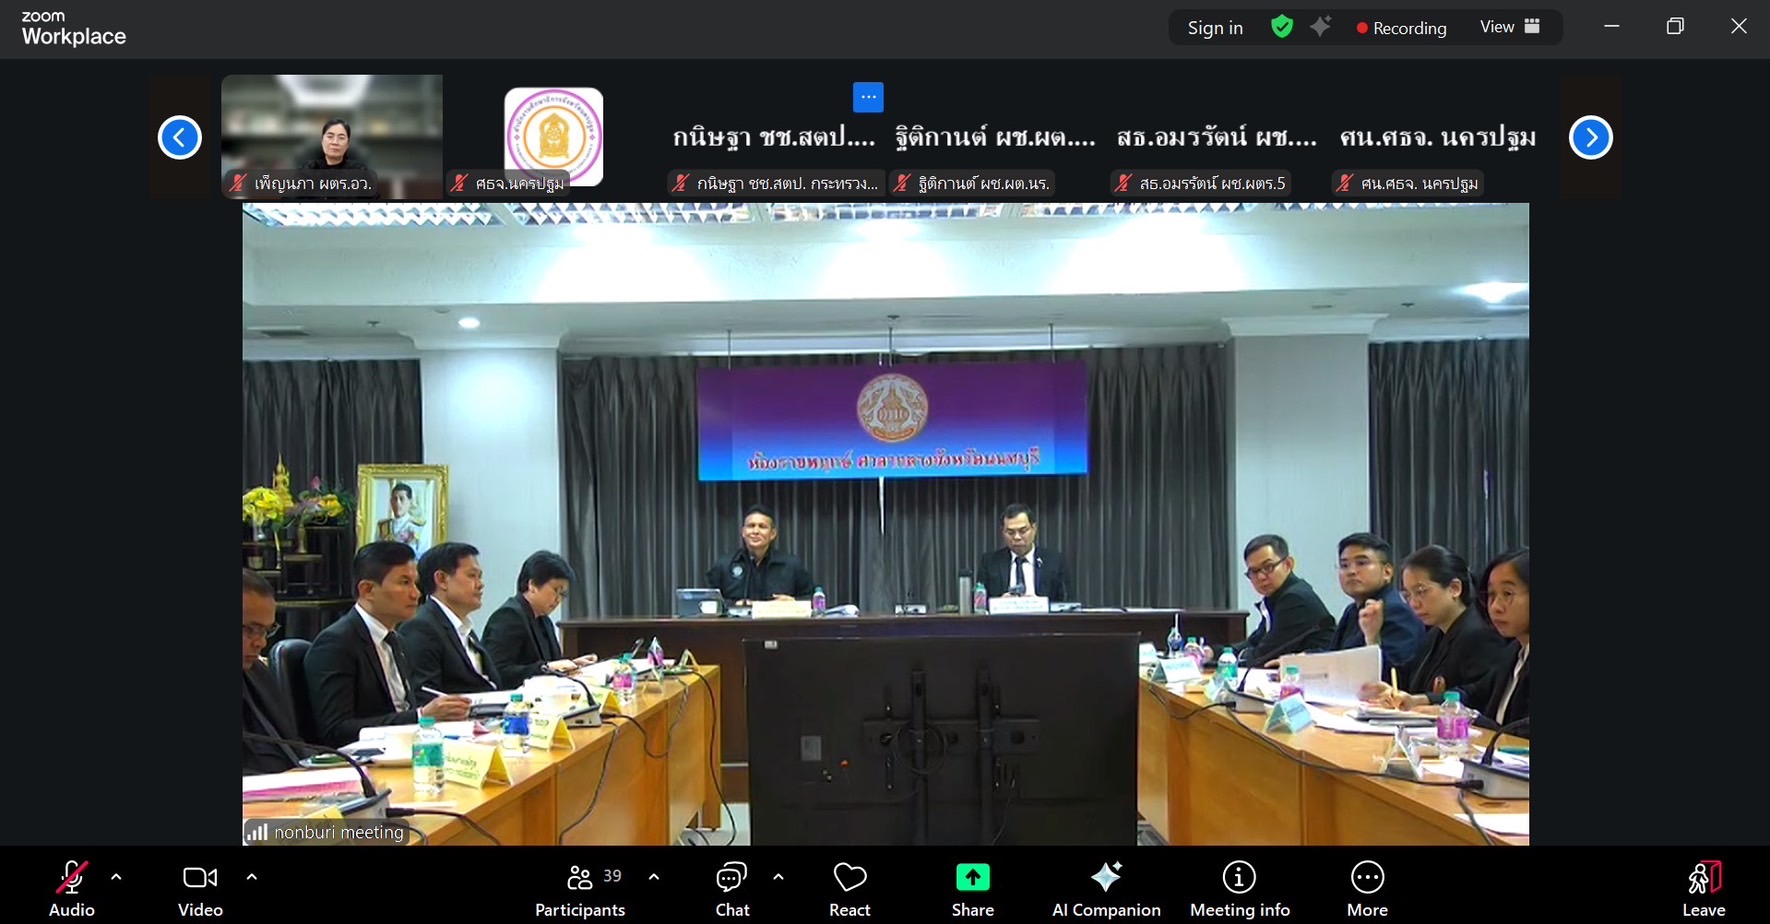Show Meeting info details
Viewport: 1770px width, 924px height.
click(1239, 888)
